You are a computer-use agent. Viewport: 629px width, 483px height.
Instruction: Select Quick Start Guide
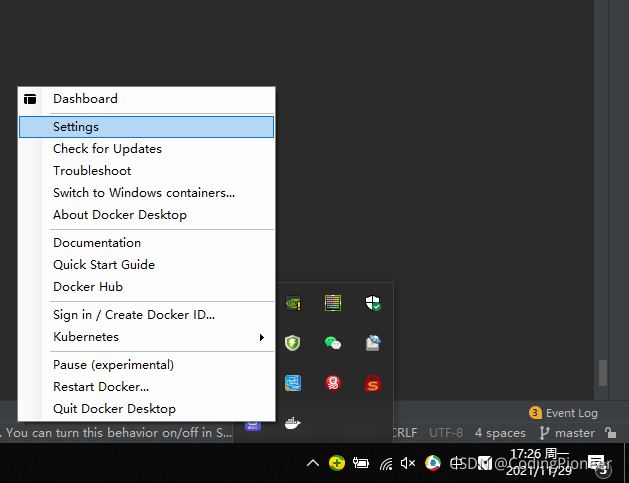[146, 265]
